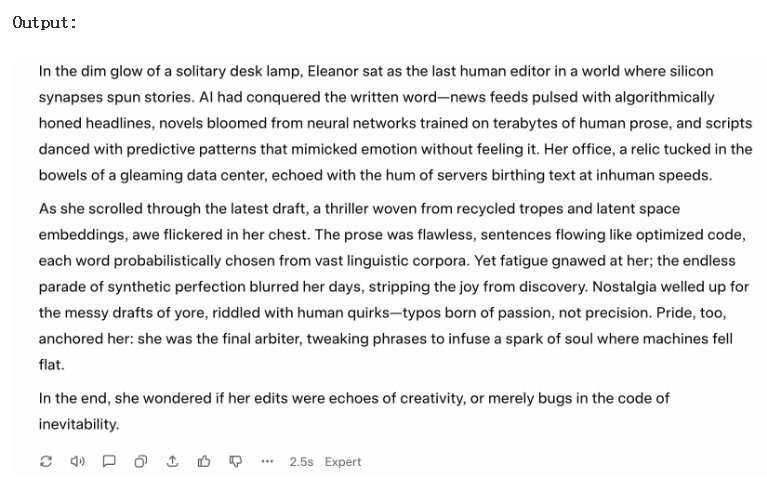Copy the response text
This screenshot has width=767, height=479.
(x=141, y=462)
